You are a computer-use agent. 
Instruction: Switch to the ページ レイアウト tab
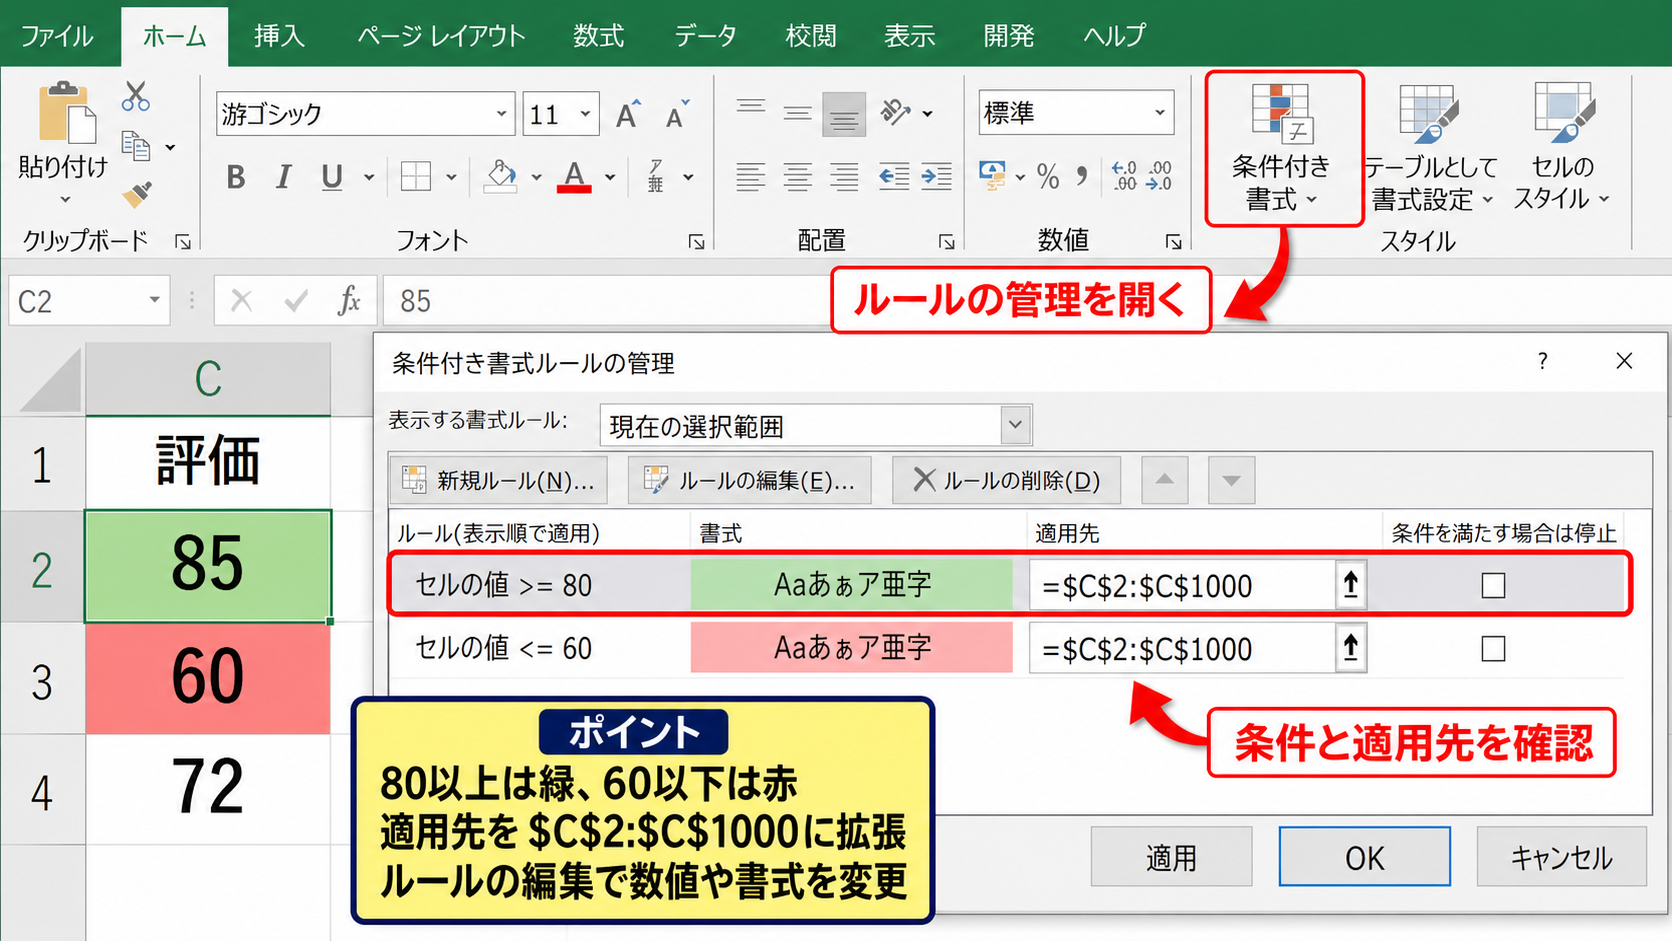[x=441, y=35]
